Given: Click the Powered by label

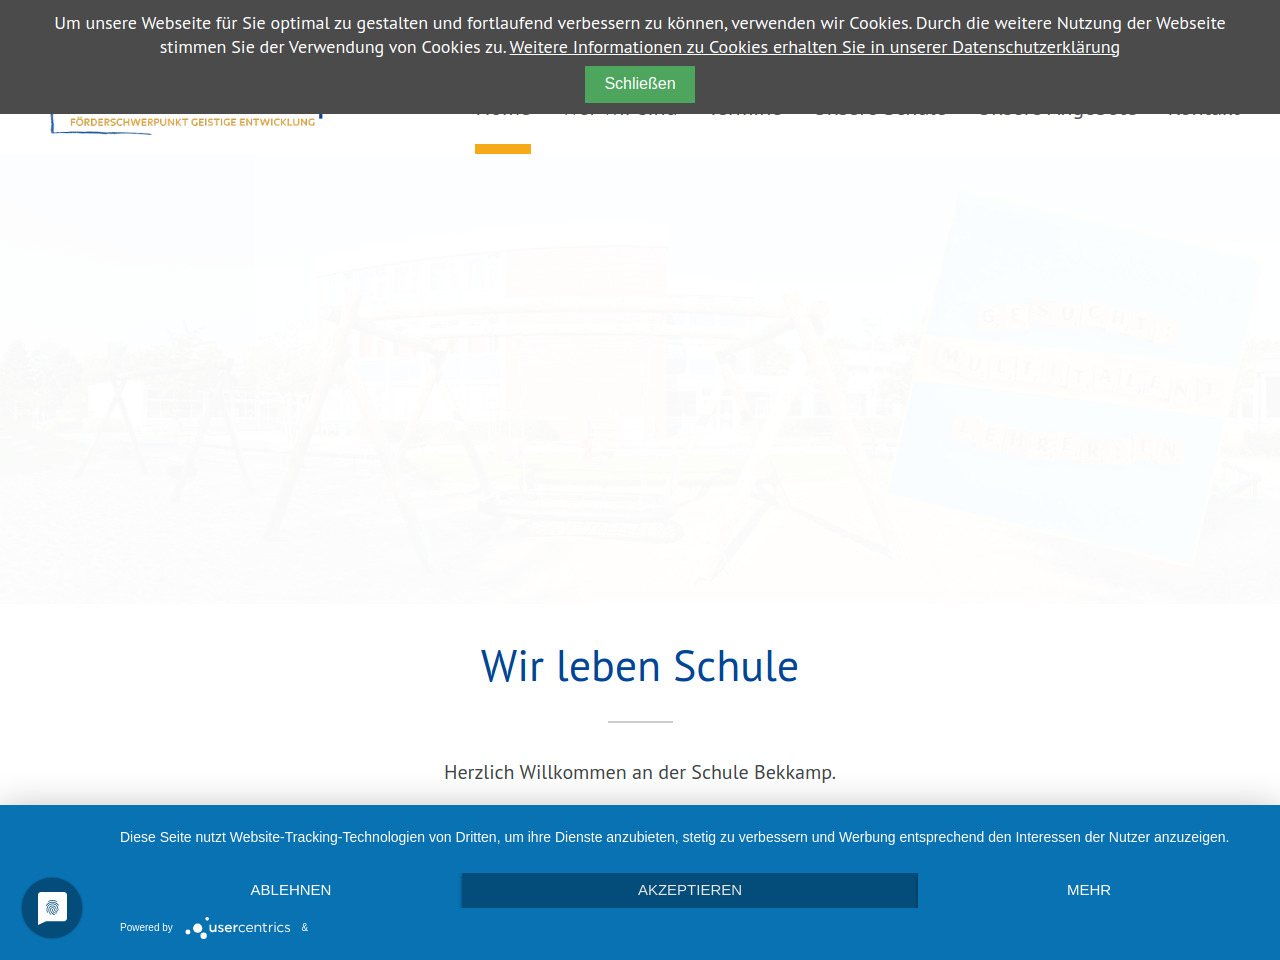Looking at the screenshot, I should click(146, 928).
